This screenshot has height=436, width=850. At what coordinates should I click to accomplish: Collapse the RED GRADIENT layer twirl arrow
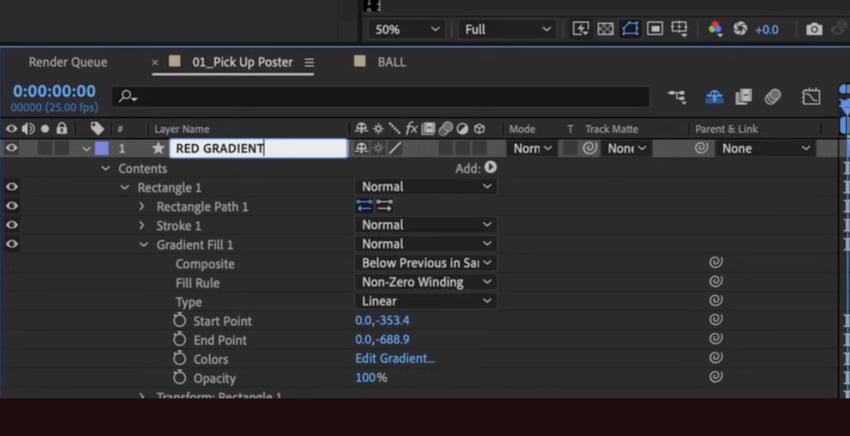(86, 149)
